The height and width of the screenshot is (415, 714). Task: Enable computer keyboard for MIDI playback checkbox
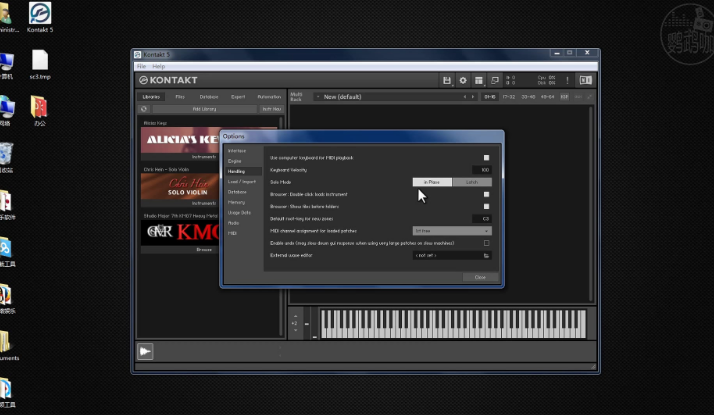(486, 158)
